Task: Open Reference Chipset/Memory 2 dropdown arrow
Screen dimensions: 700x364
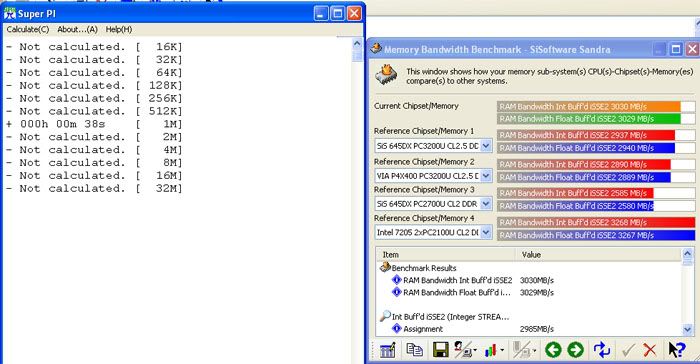Action: (x=486, y=176)
